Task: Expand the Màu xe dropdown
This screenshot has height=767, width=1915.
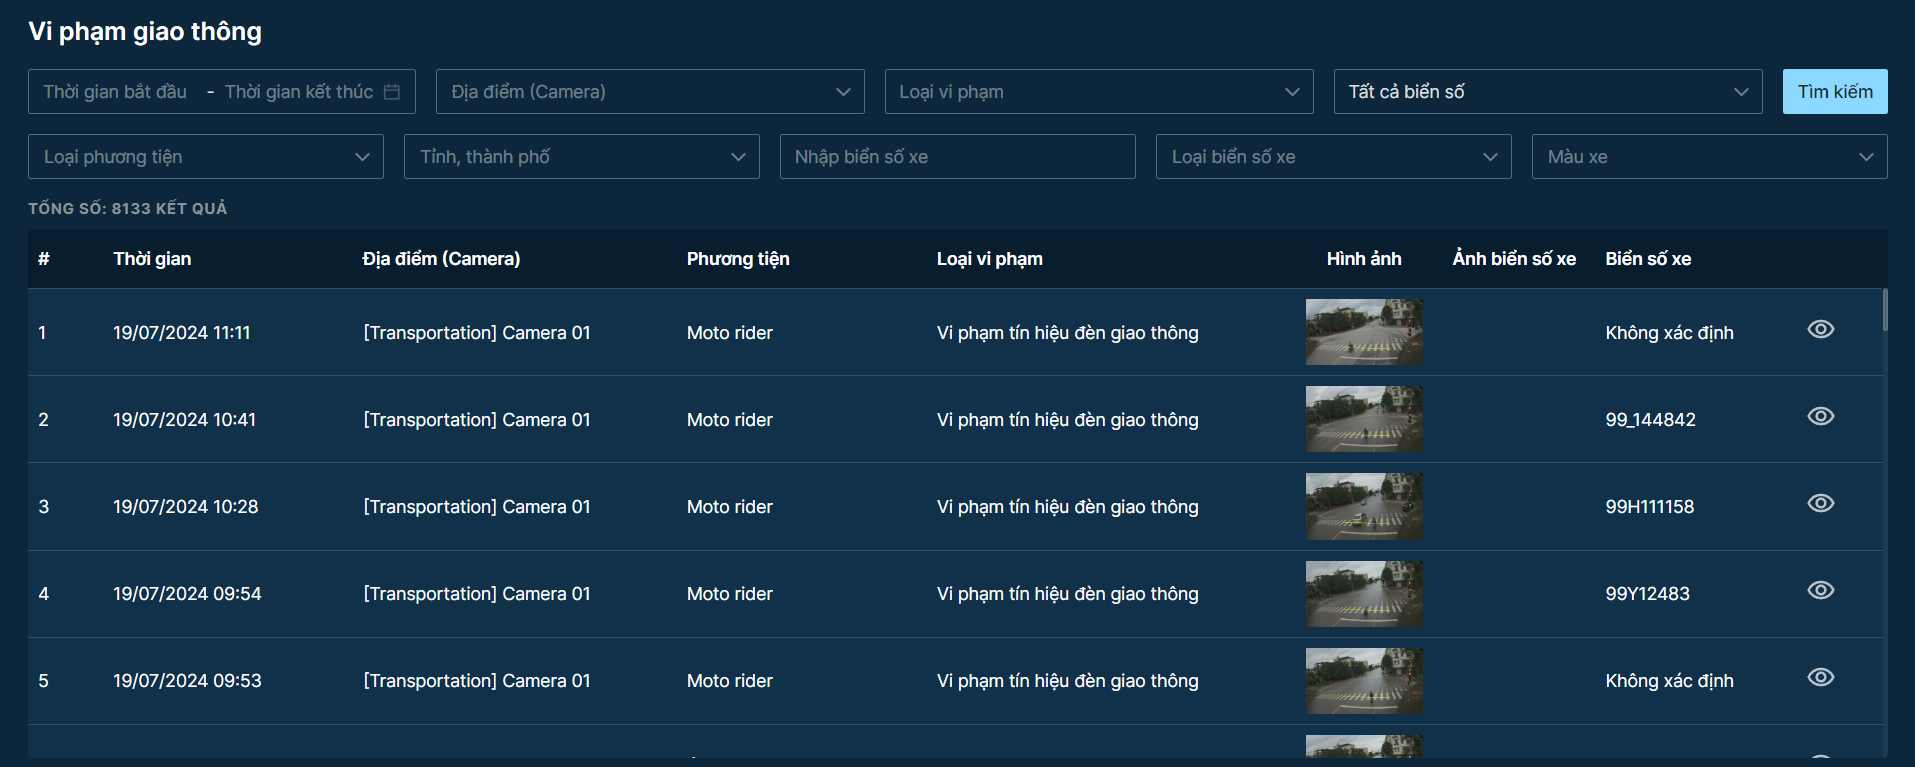Action: [1710, 157]
